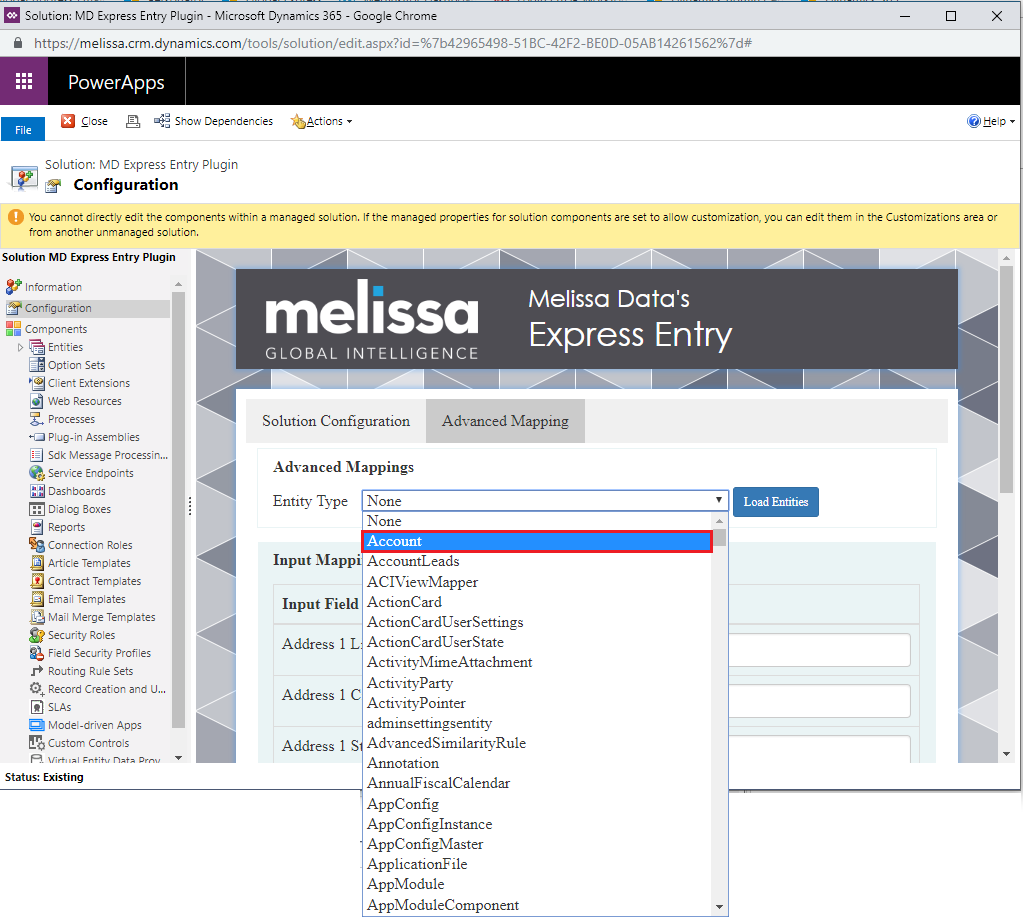Click the Close label in toolbar
The height and width of the screenshot is (920, 1023).
pyautogui.click(x=94, y=121)
